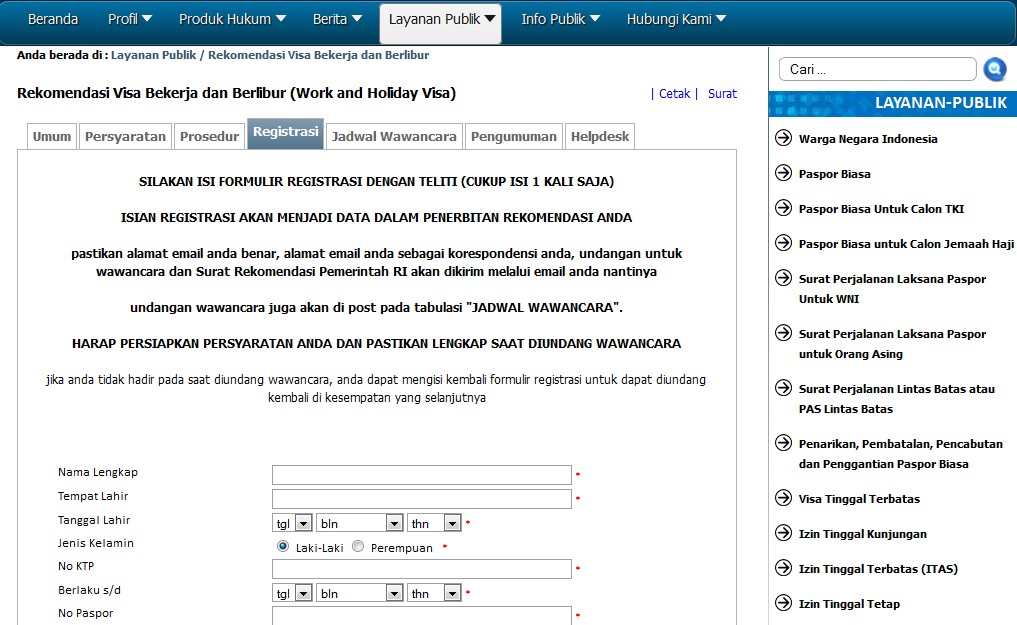Screen dimensions: 1017x625
Task: Open Tanggal Lahir day (tgl) dropdown
Action: [293, 523]
